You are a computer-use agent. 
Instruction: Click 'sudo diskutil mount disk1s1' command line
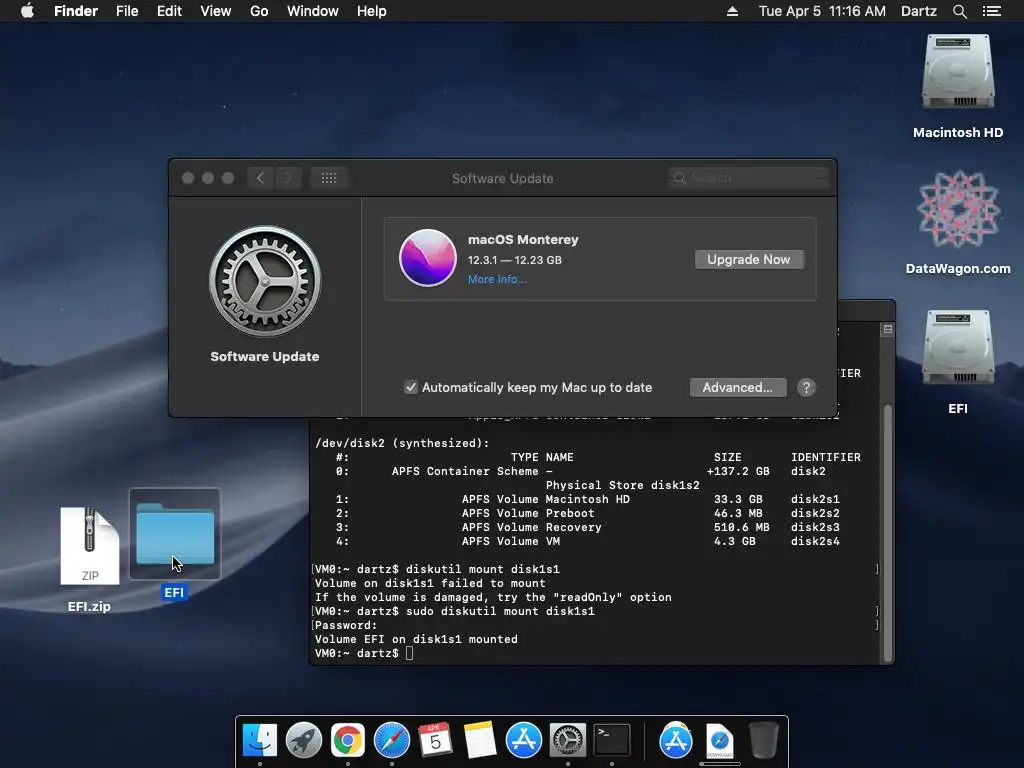(500, 611)
